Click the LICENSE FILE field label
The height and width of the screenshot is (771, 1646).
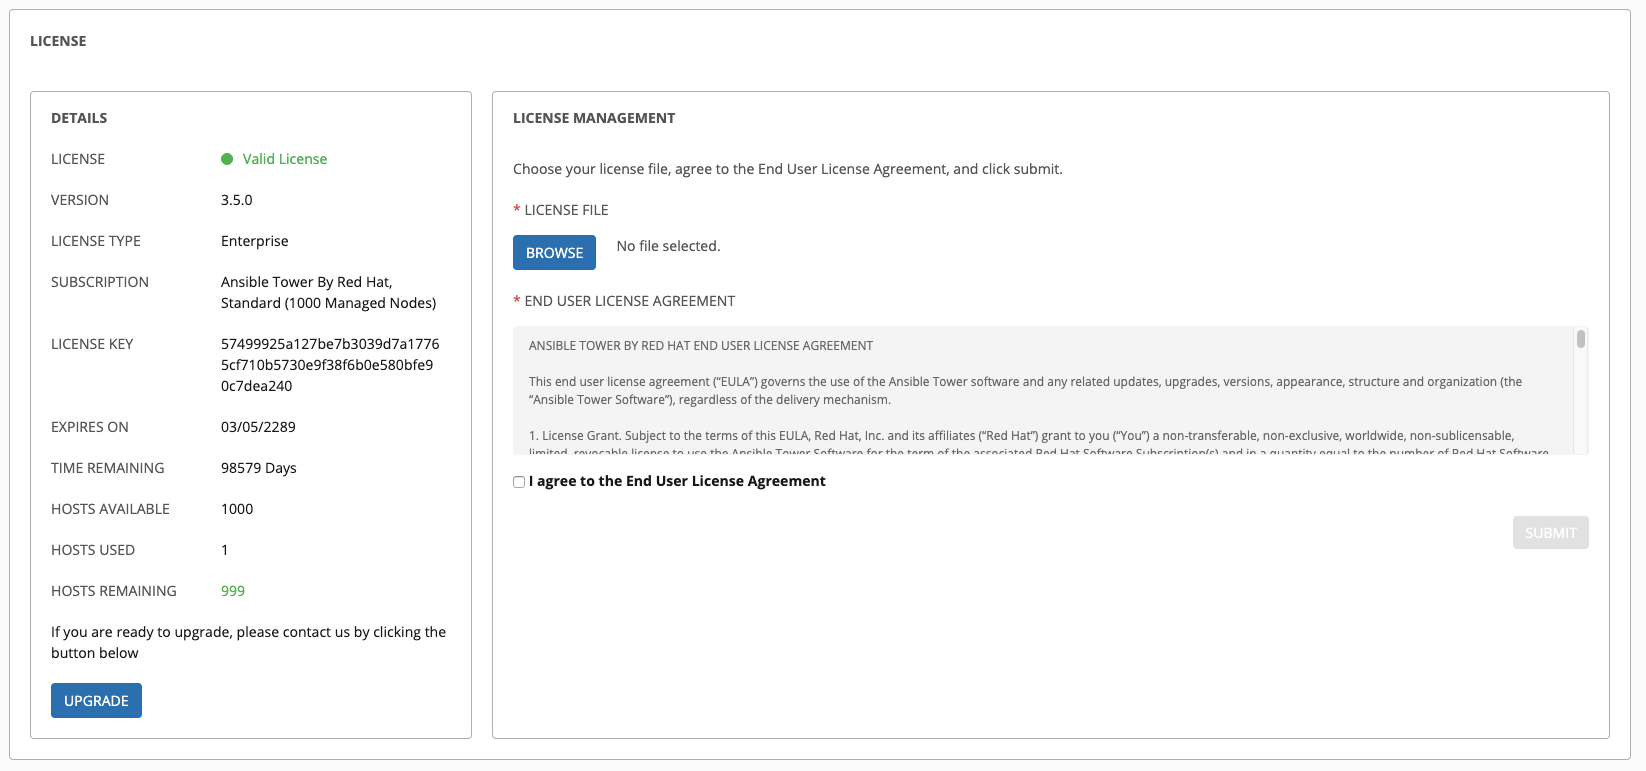pos(566,210)
